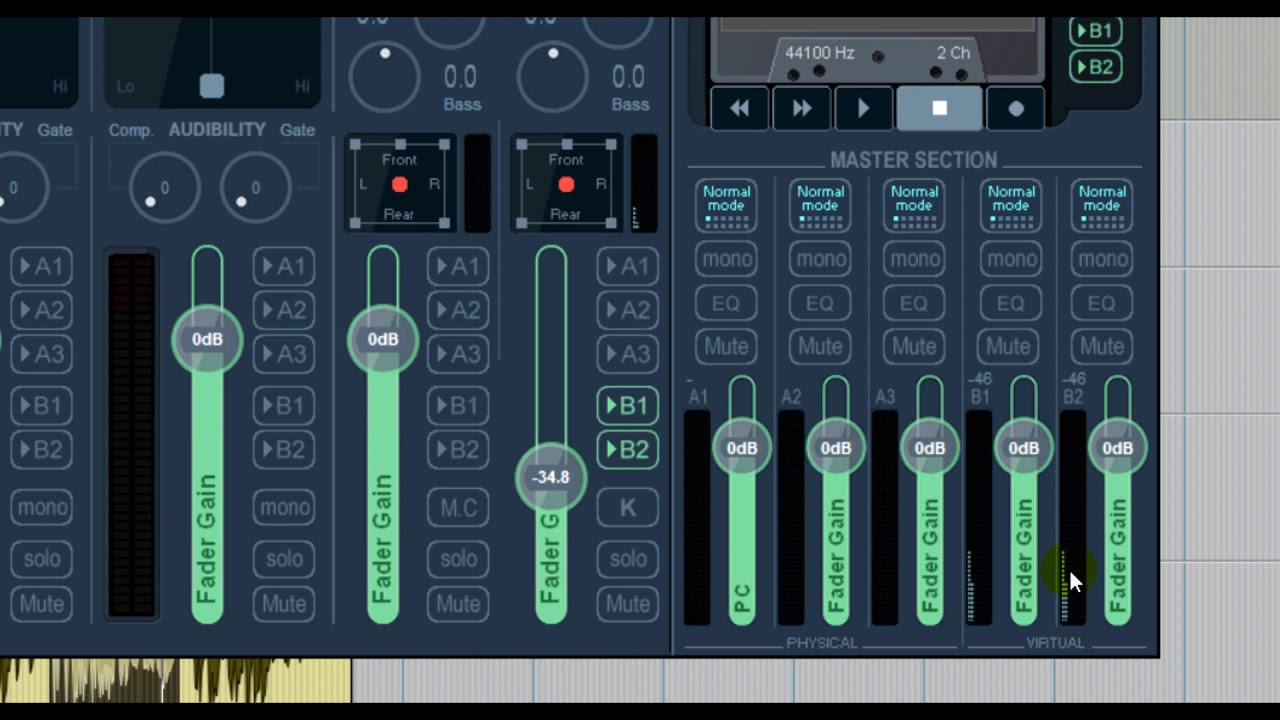This screenshot has width=1280, height=720.
Task: Click the A3 master bus 0dB fader
Action: tap(930, 448)
